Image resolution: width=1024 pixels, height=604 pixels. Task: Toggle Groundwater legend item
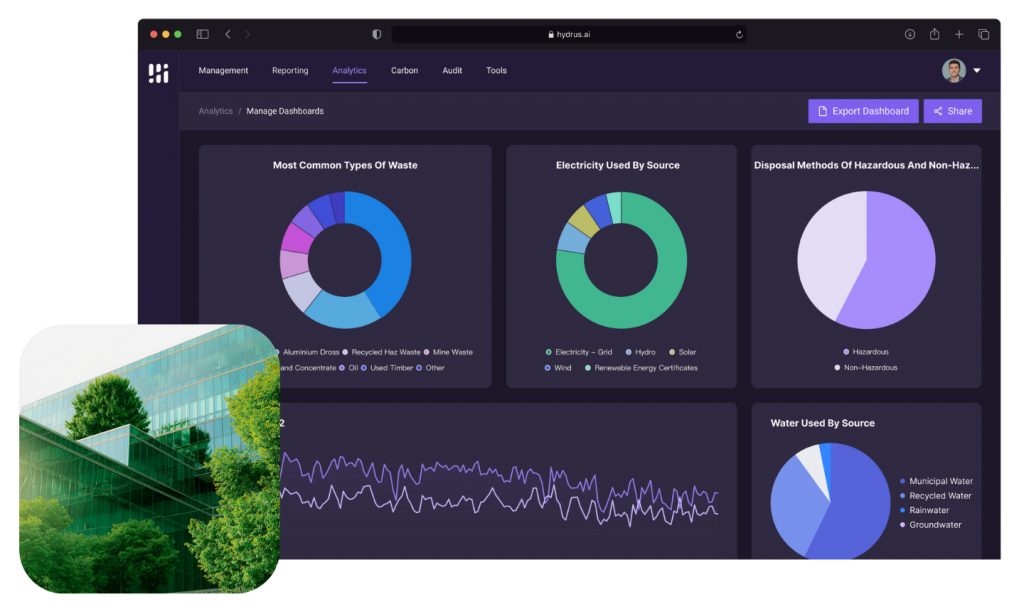point(931,524)
